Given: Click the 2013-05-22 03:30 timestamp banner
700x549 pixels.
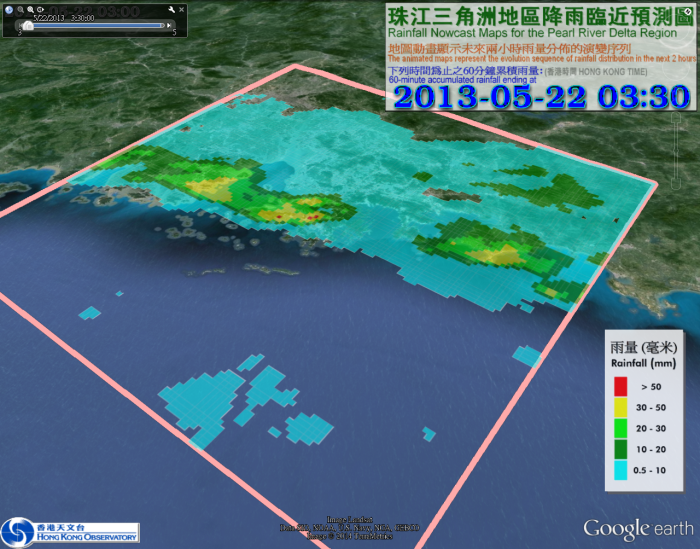Looking at the screenshot, I should click(541, 97).
